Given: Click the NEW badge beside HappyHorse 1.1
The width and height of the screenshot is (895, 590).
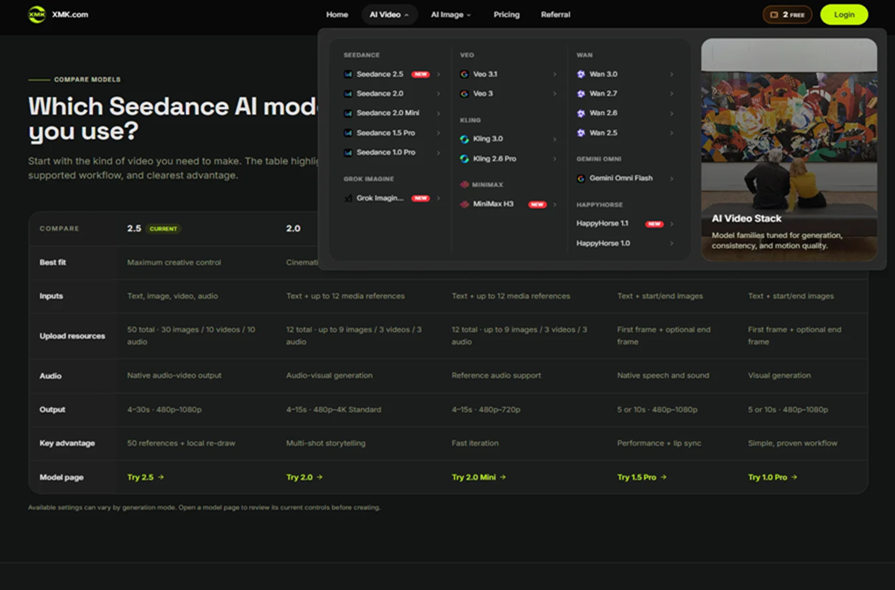Looking at the screenshot, I should (x=654, y=224).
